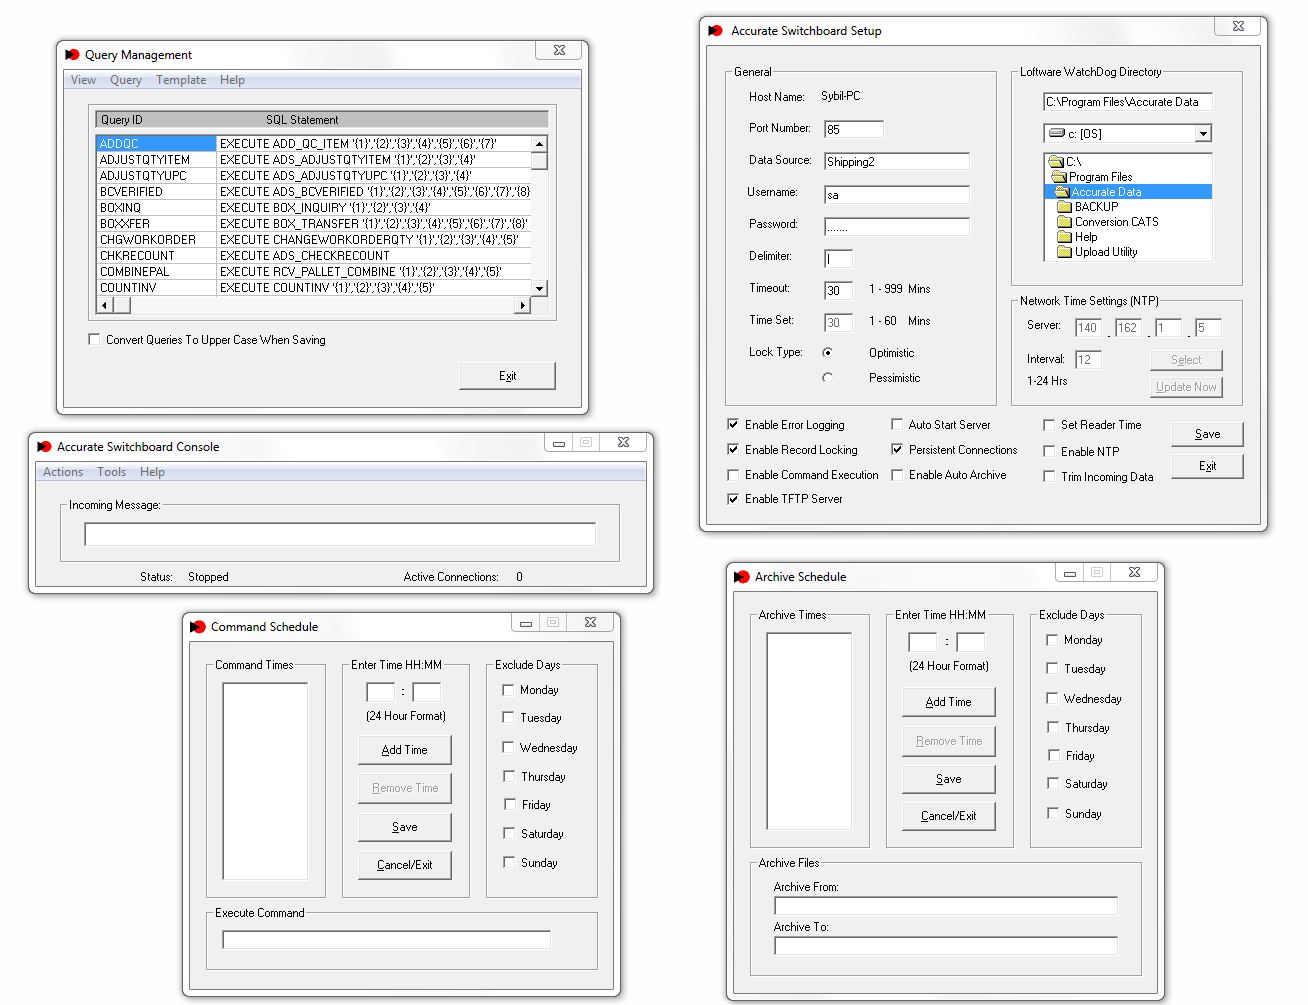Click Exit in Accurate Switchboard Setup
The image size is (1308, 1005).
1207,466
